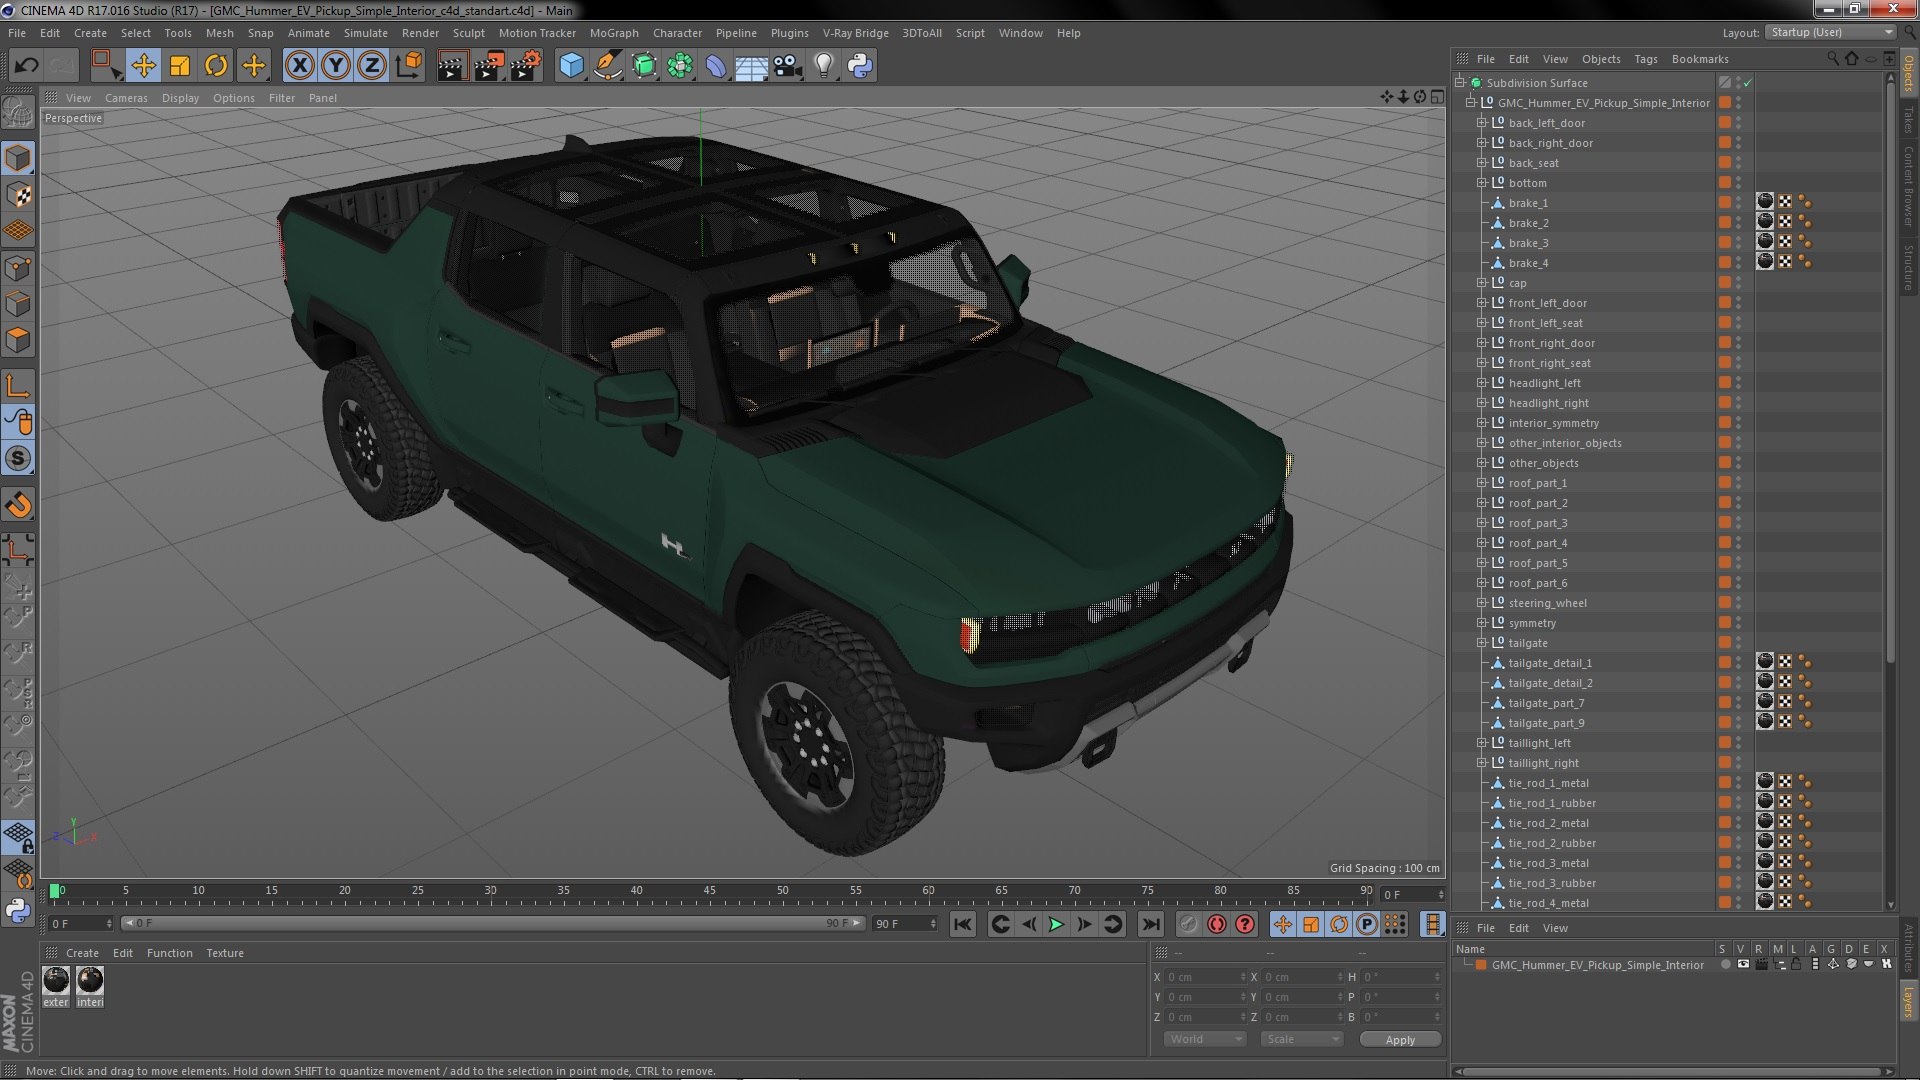Viewport: 1920px width, 1080px height.
Task: Expand the front_left_seat object
Action: 1482,323
